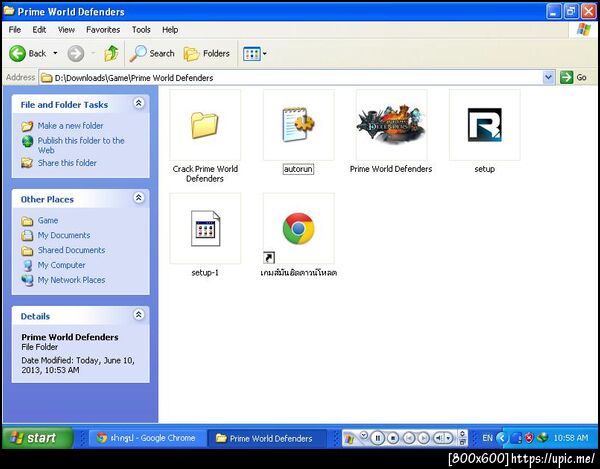This screenshot has width=600, height=469.
Task: Collapse the File and Folder Tasks panel
Action: (x=139, y=103)
